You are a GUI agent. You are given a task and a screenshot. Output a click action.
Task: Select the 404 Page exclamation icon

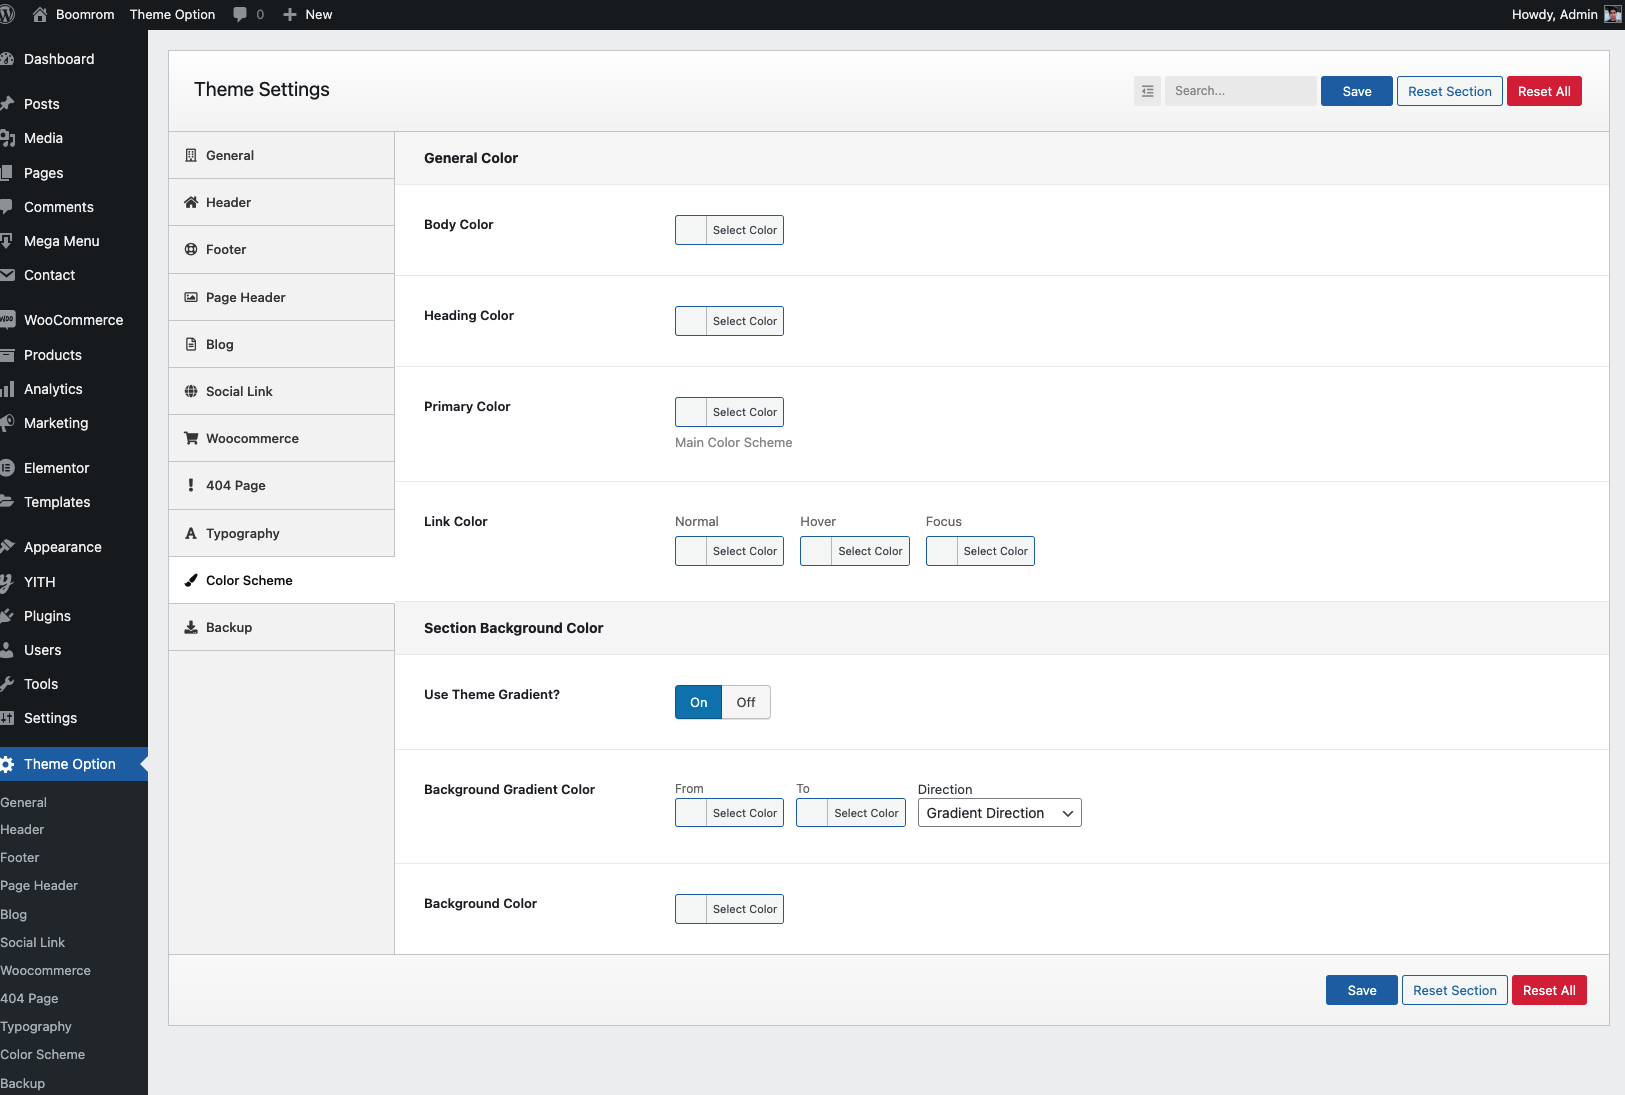pyautogui.click(x=191, y=485)
